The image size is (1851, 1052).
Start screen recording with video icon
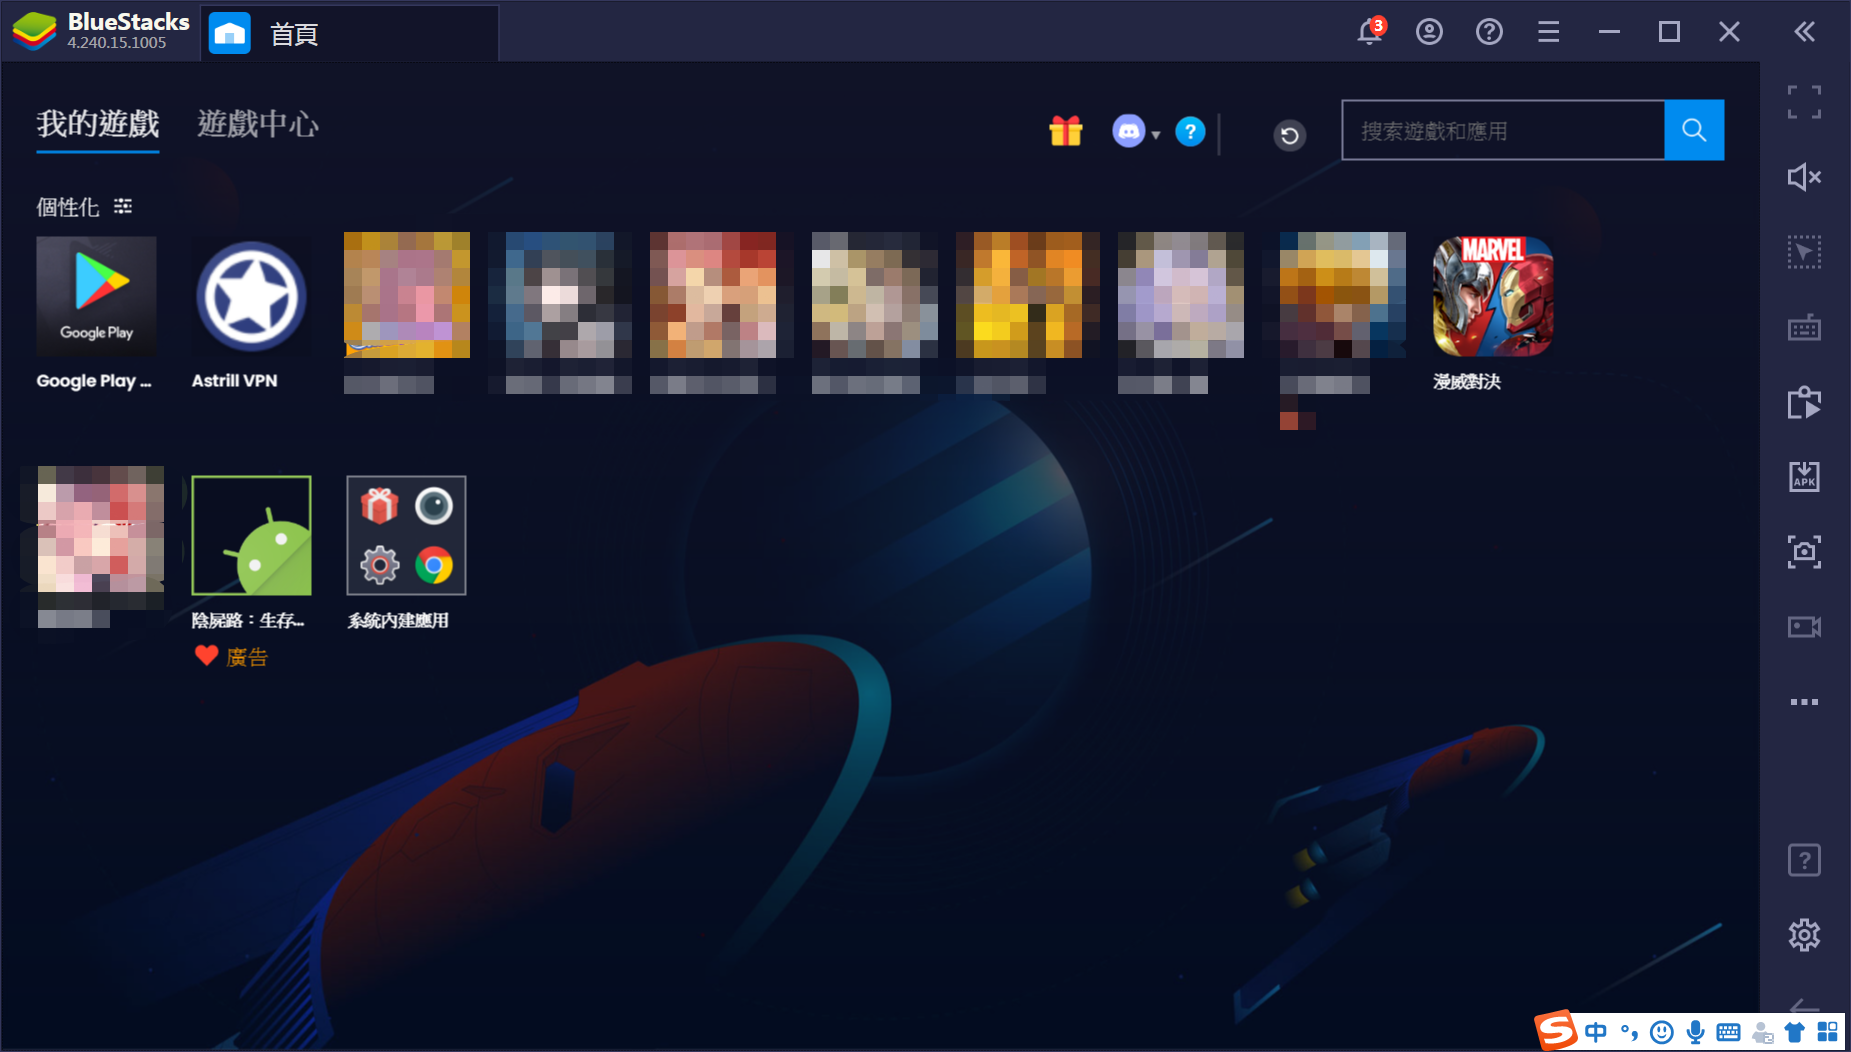coord(1804,627)
